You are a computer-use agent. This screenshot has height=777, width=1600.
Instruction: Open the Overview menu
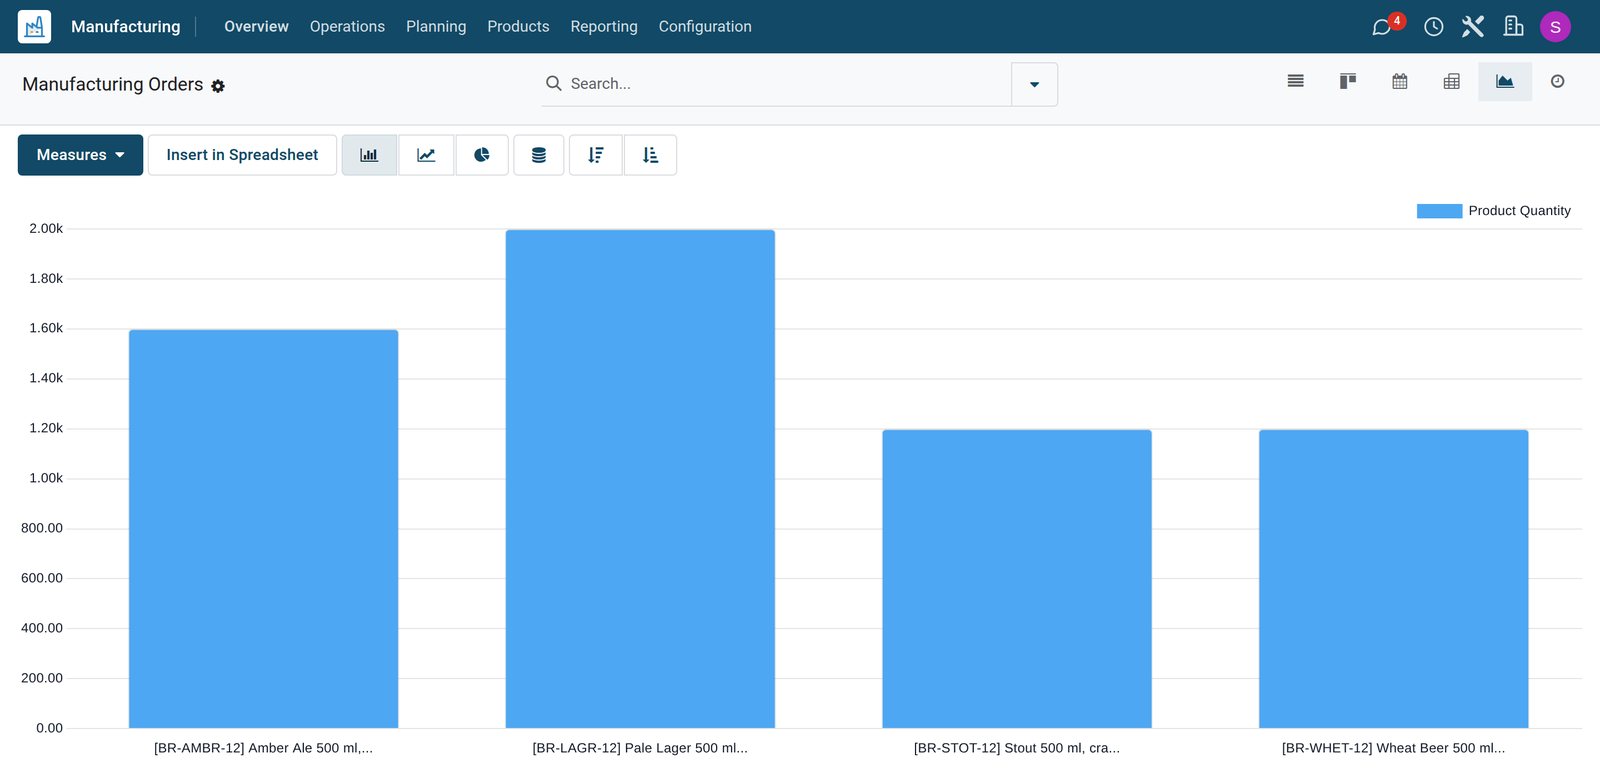[256, 27]
